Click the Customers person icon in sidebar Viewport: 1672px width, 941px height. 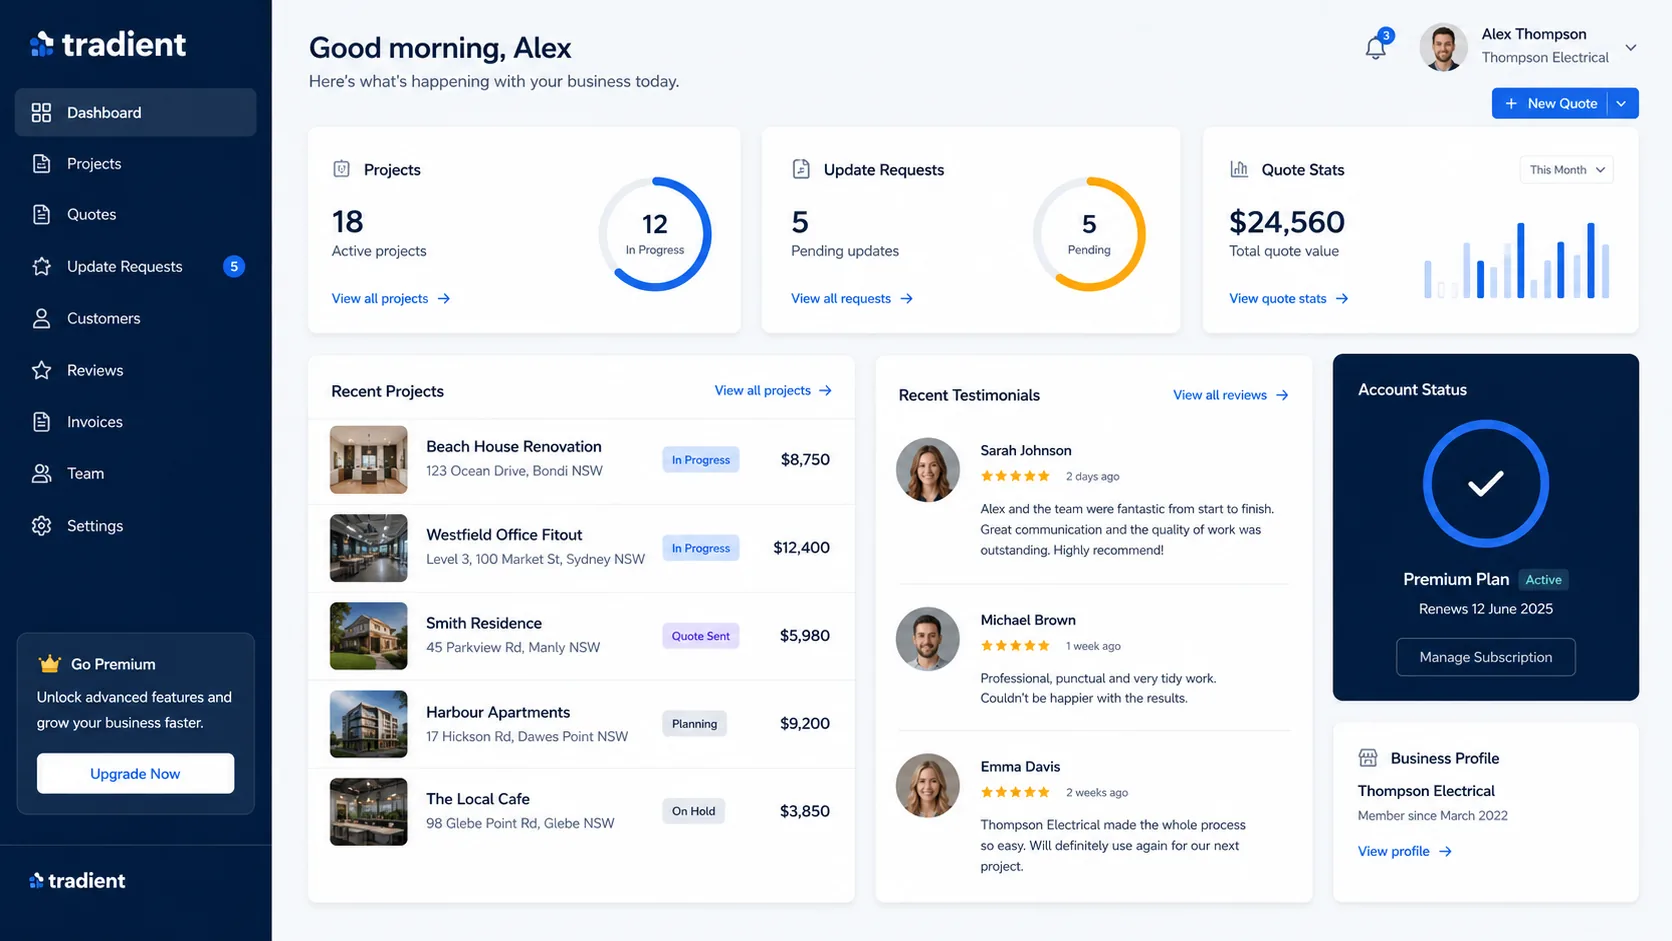pyautogui.click(x=41, y=318)
